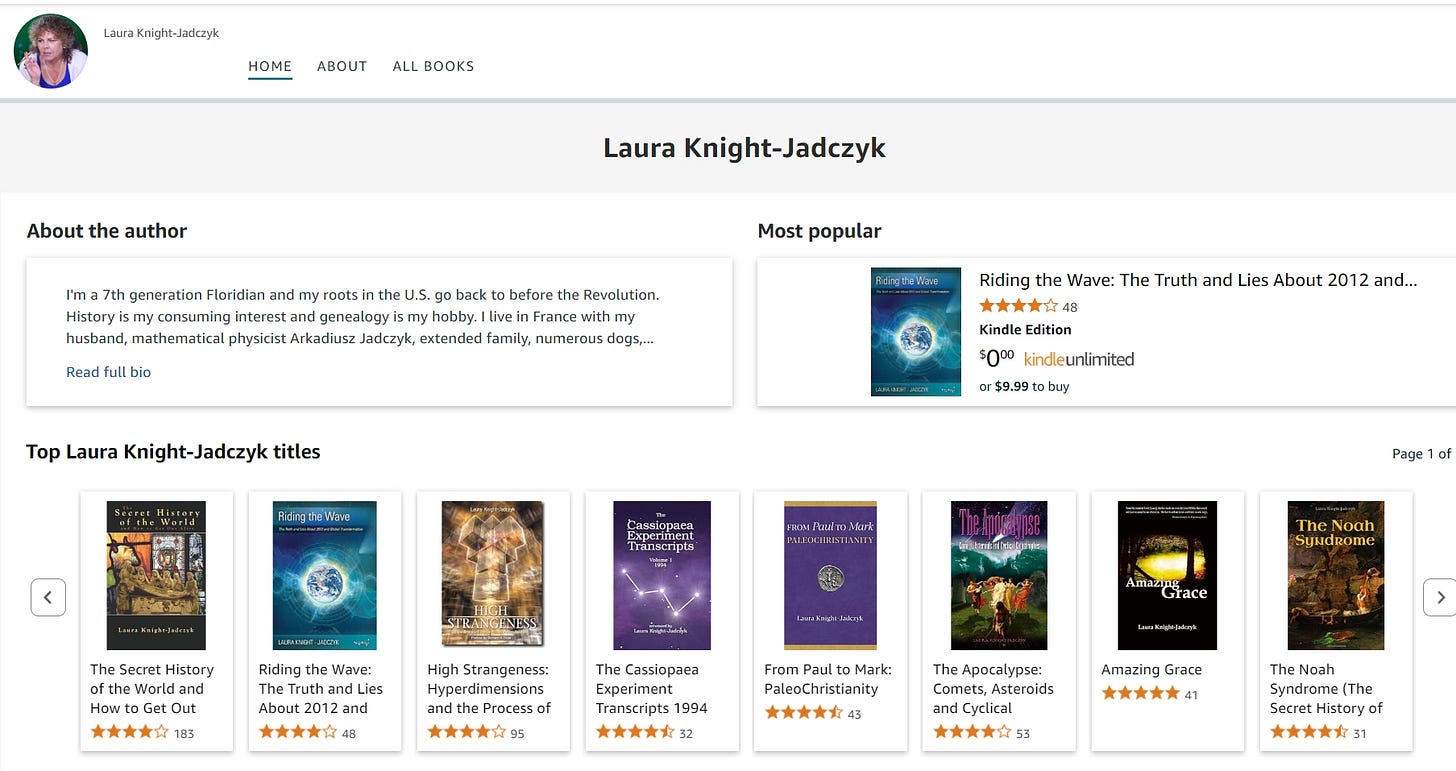Click the Read full bio link
The height and width of the screenshot is (771, 1456).
coord(108,372)
